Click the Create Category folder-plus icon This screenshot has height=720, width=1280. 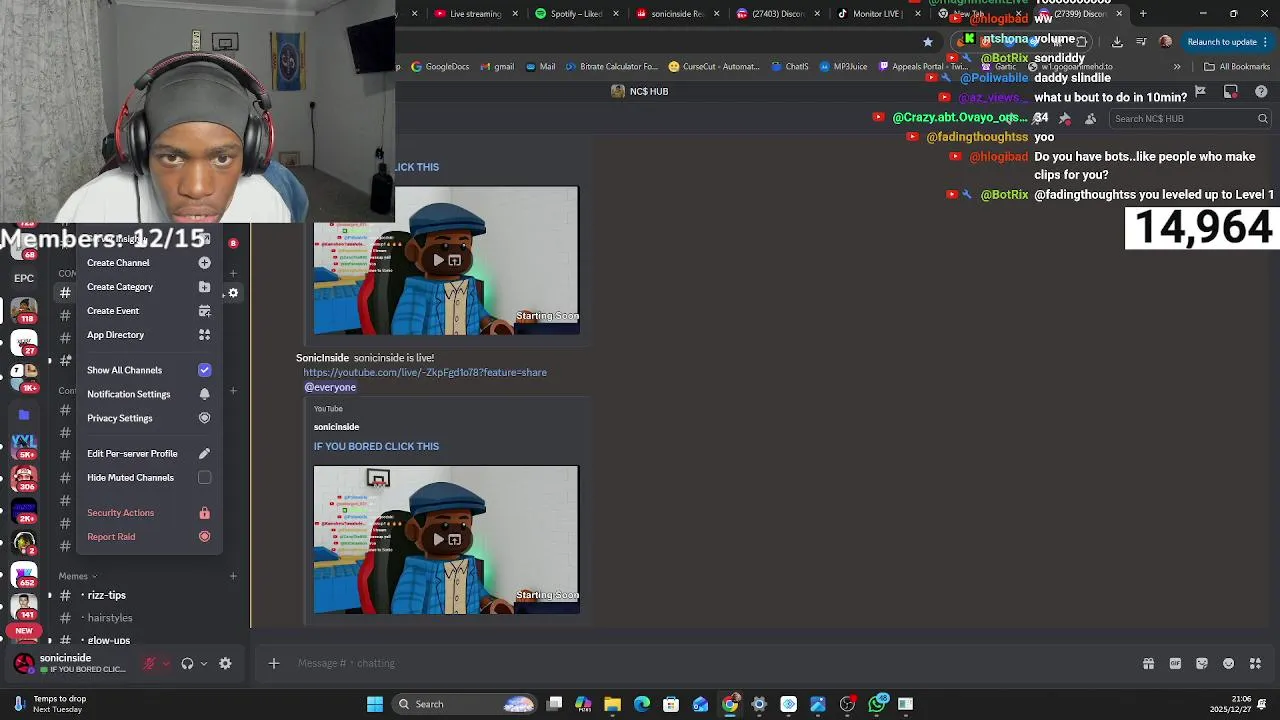click(204, 287)
